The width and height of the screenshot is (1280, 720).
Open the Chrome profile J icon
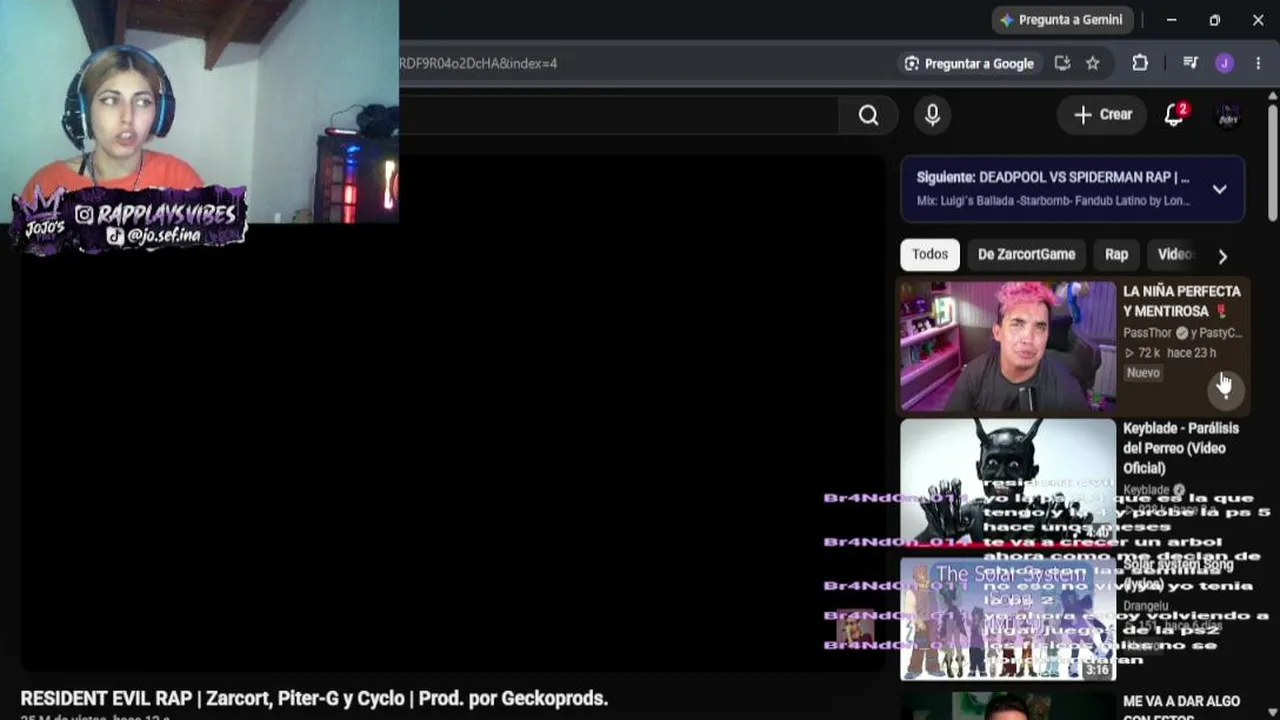(1225, 63)
